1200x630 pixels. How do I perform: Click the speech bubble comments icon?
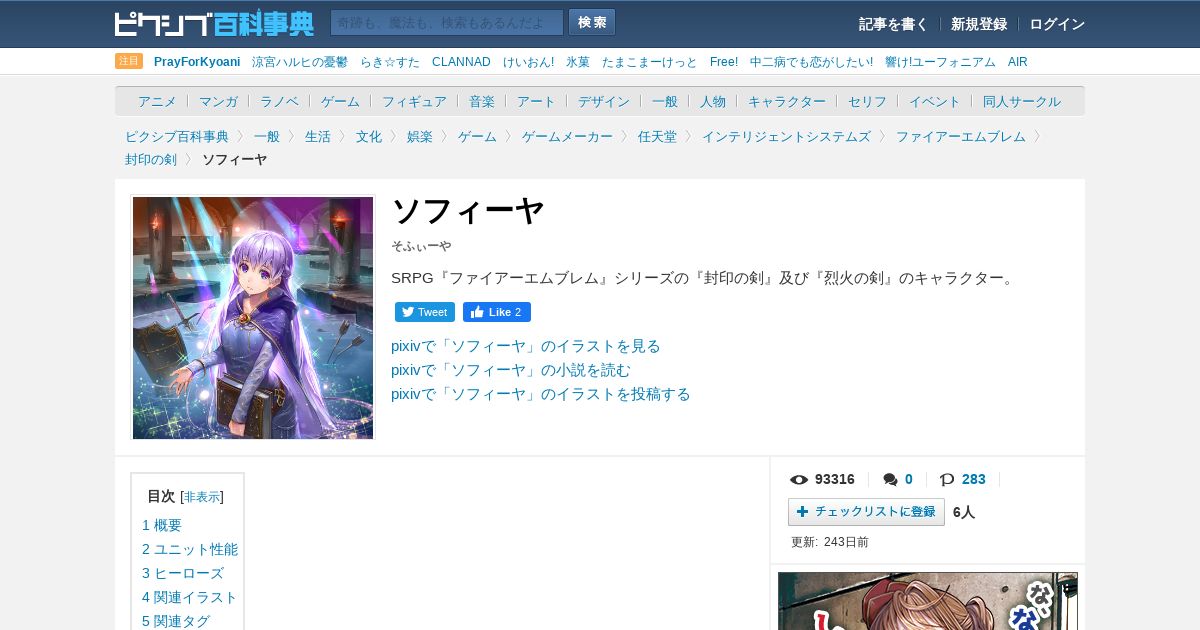pos(890,480)
